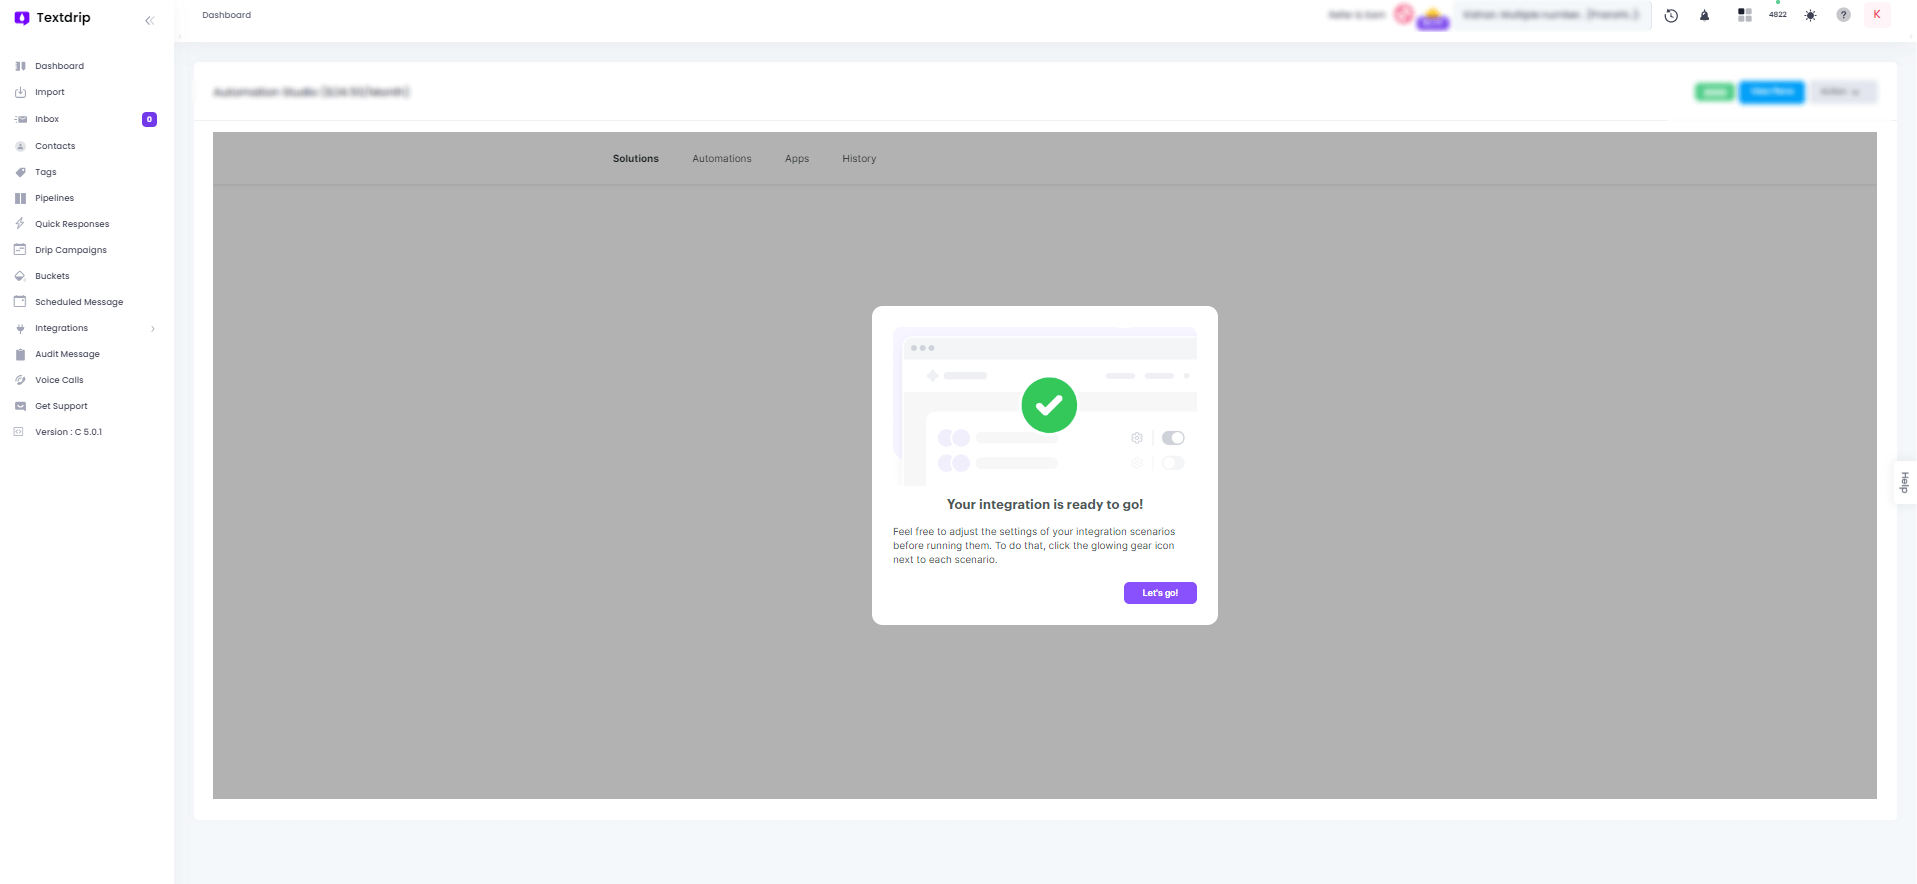The width and height of the screenshot is (1917, 884).
Task: Open the blurred number selector dropdown
Action: (1551, 15)
